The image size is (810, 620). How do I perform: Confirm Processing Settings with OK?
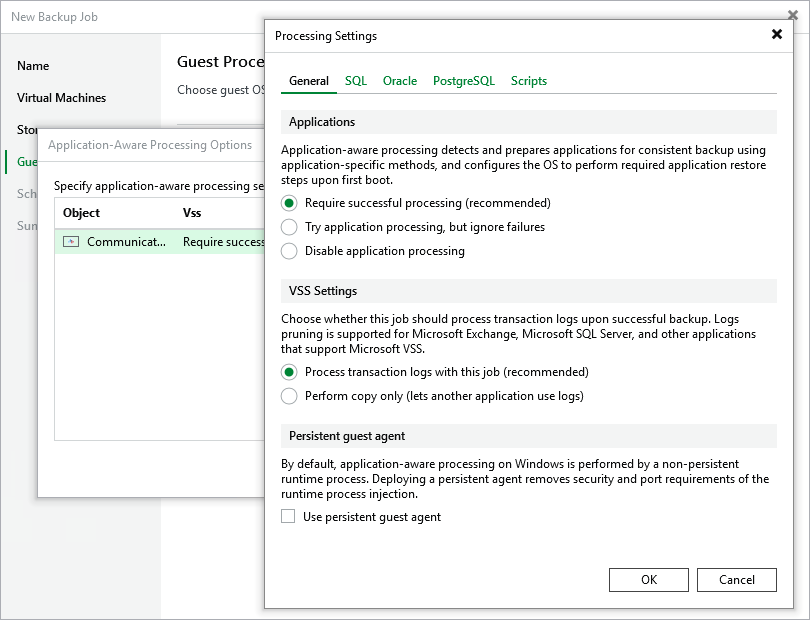[x=649, y=580]
